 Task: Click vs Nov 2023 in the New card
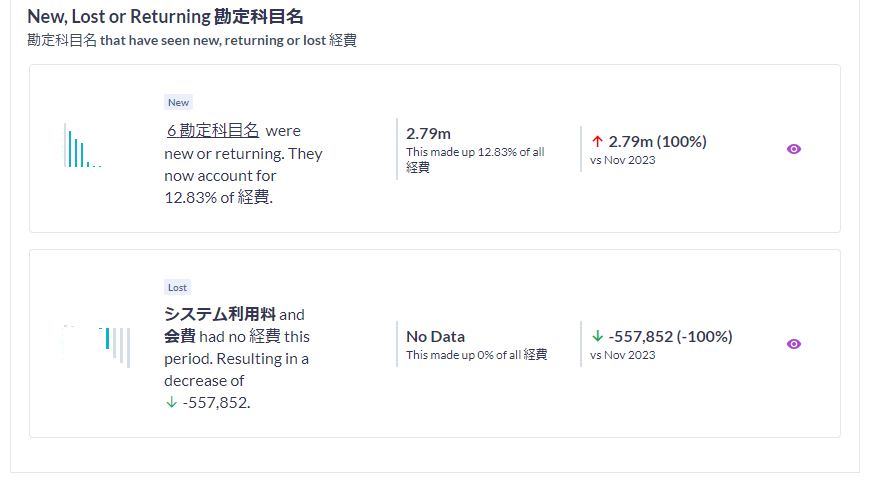point(622,160)
